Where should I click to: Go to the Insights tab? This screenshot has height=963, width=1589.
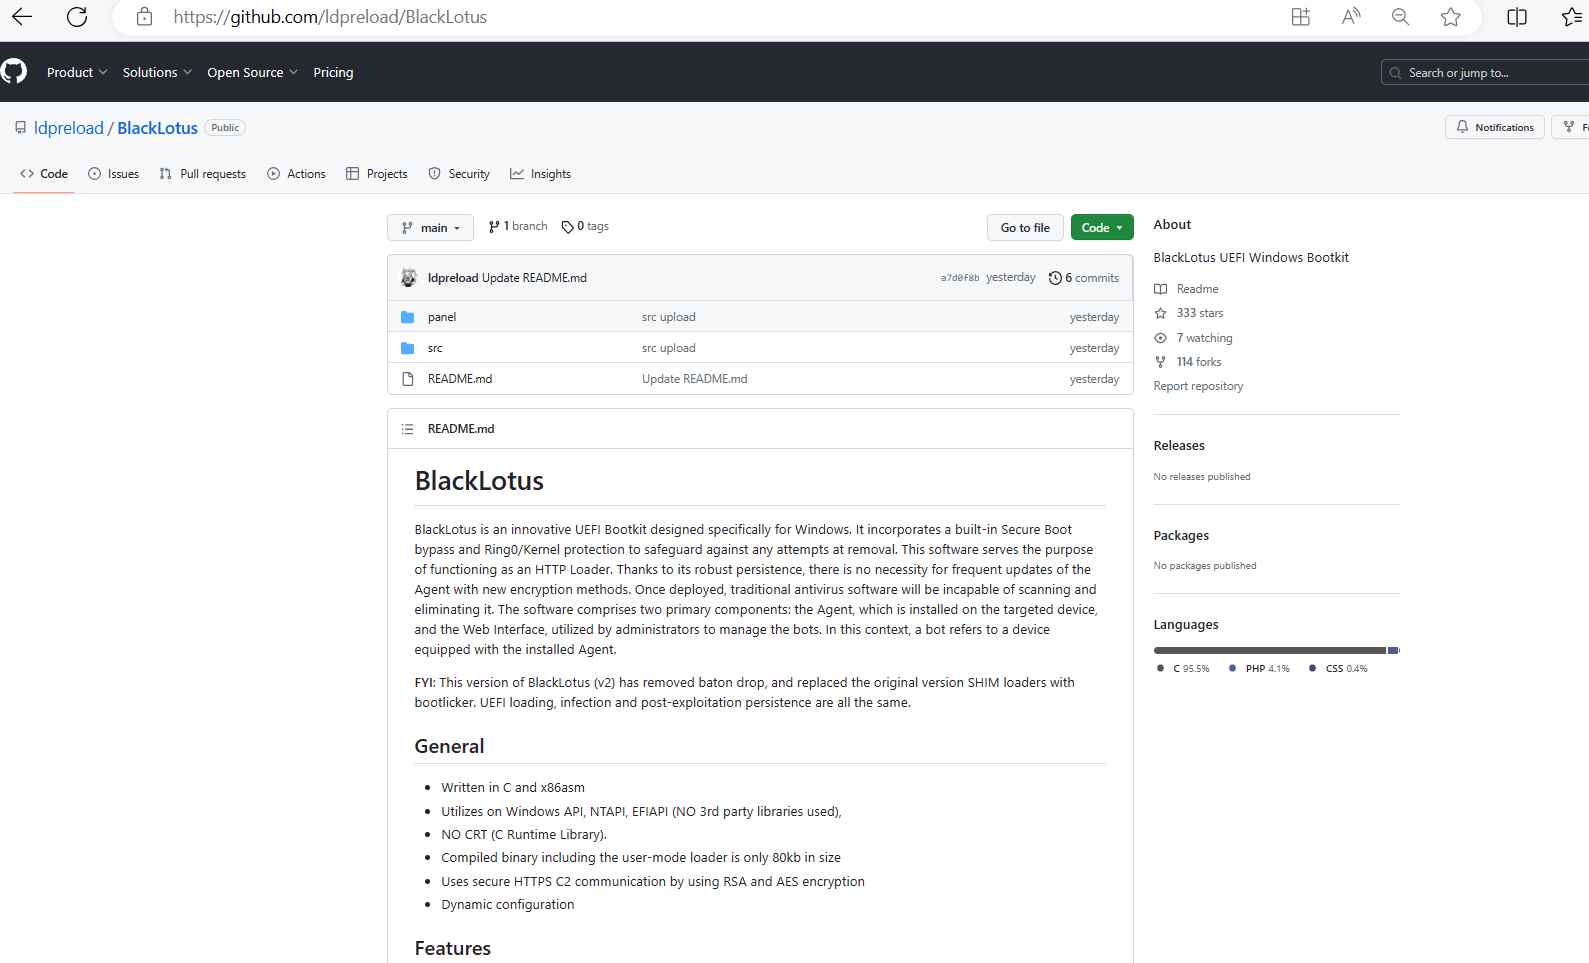[540, 174]
